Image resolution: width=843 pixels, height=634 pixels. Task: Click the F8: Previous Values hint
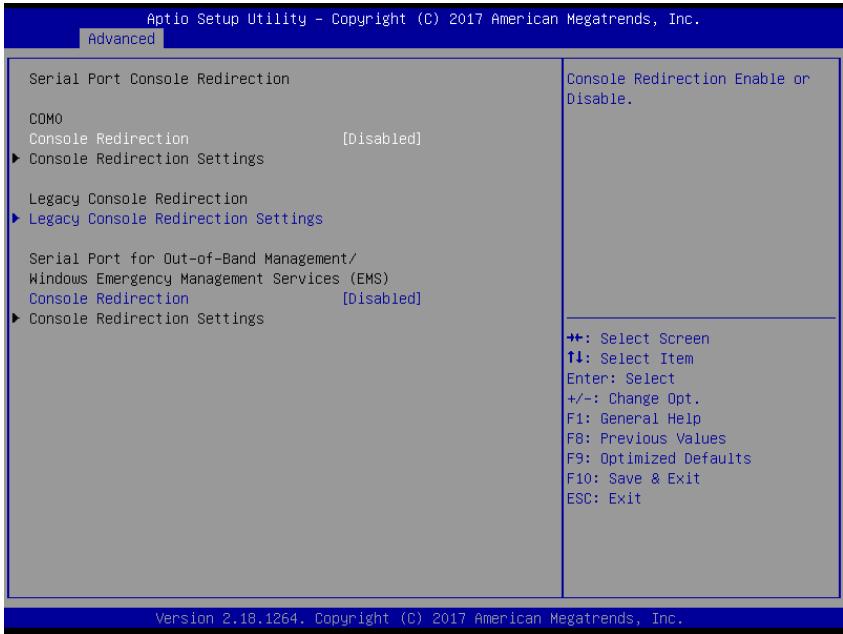click(x=646, y=438)
